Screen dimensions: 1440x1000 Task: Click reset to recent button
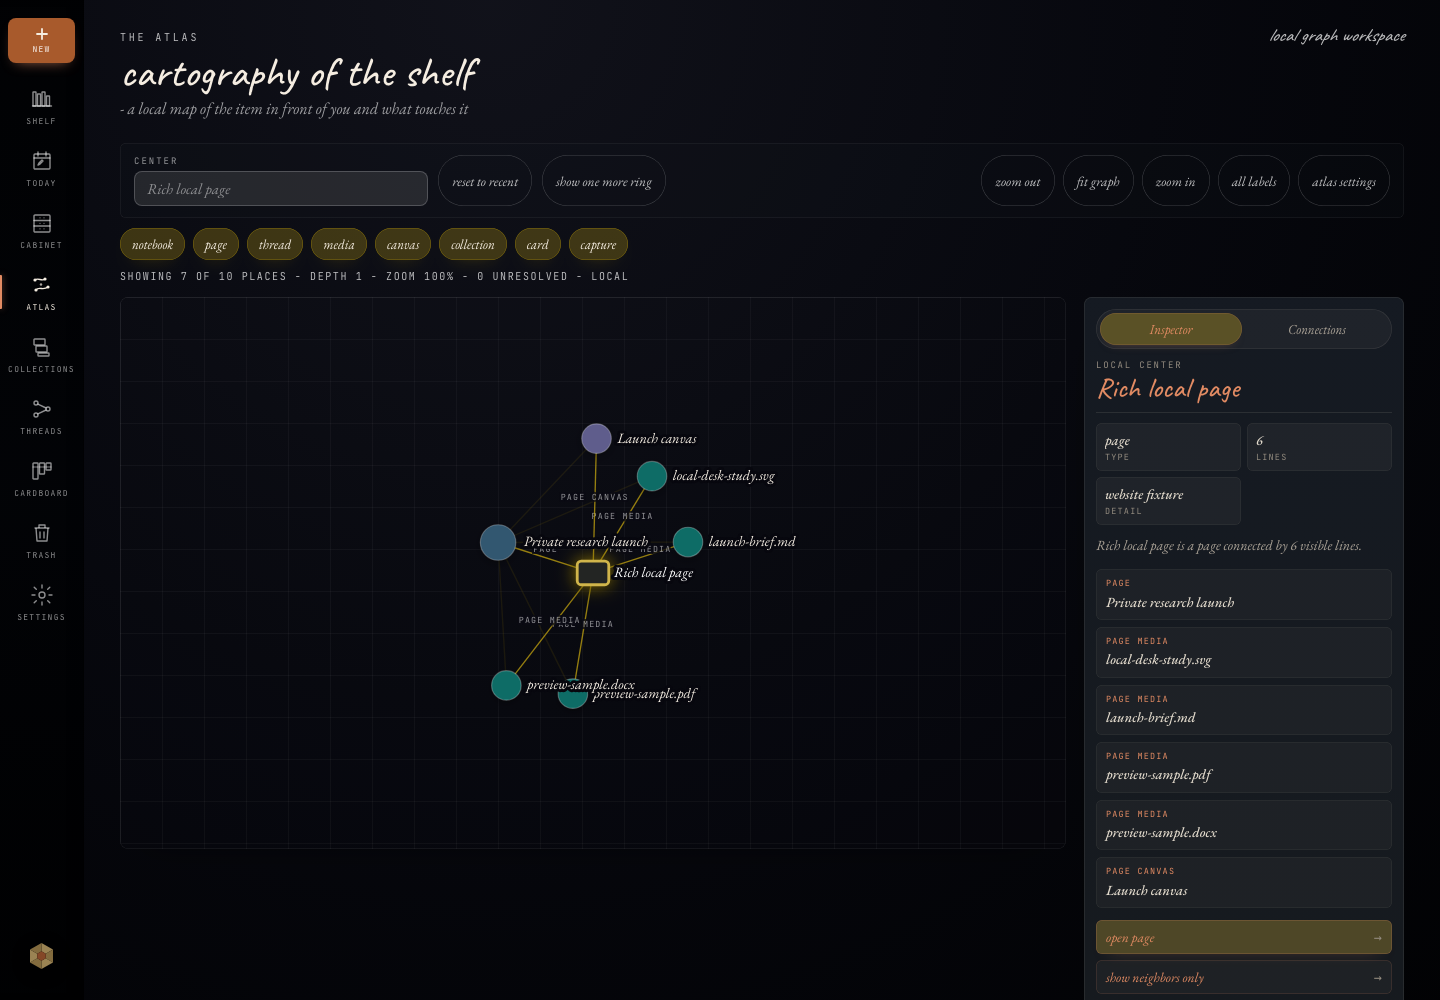(485, 181)
